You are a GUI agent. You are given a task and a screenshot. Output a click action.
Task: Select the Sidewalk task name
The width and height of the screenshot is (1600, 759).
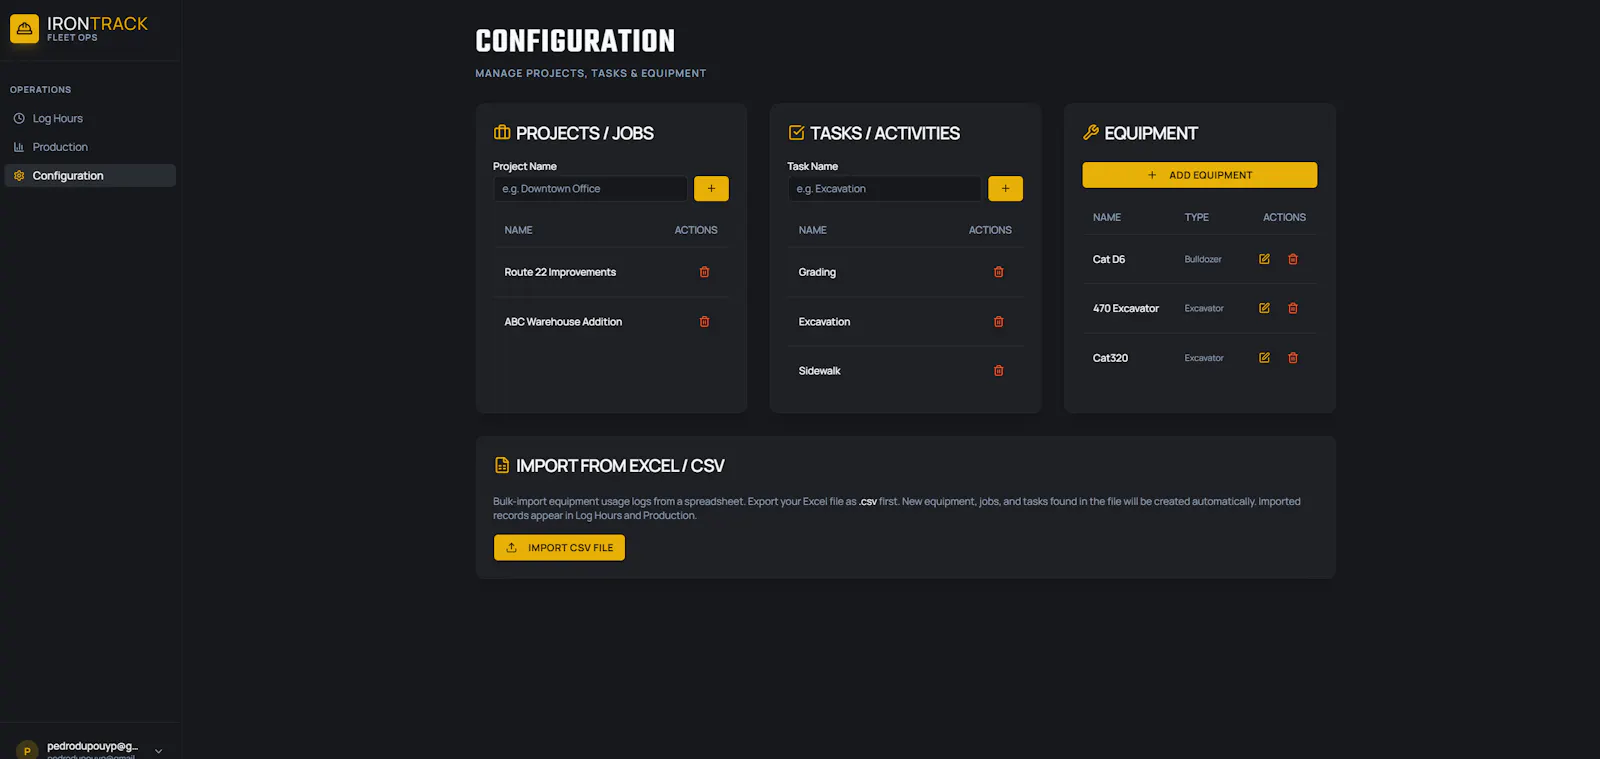point(819,371)
